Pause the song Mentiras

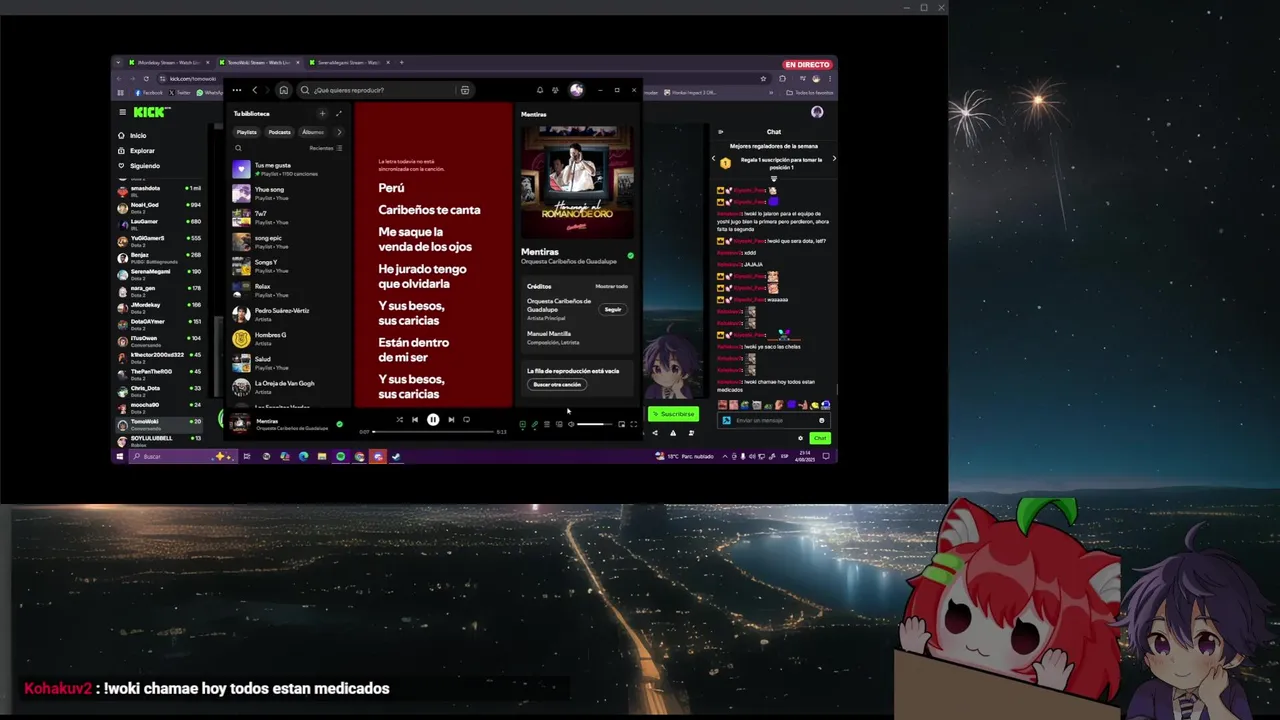click(433, 420)
